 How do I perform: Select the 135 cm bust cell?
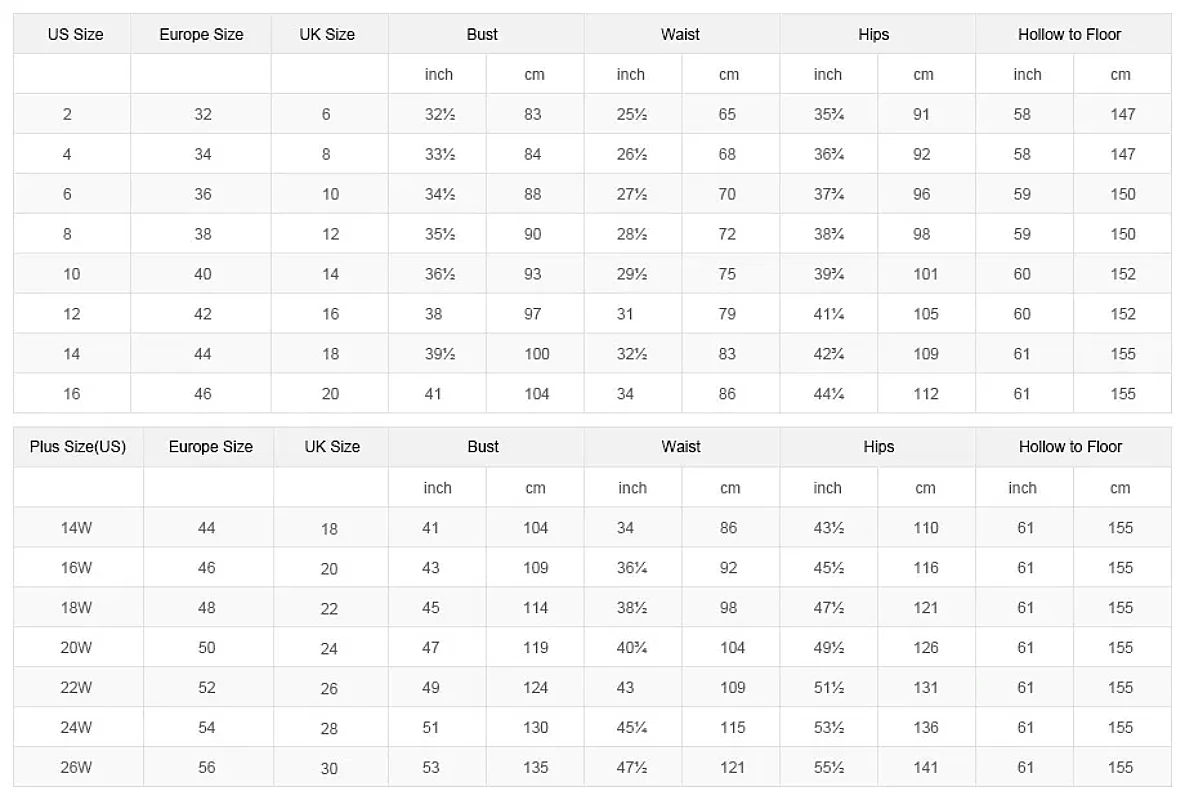pyautogui.click(x=536, y=768)
